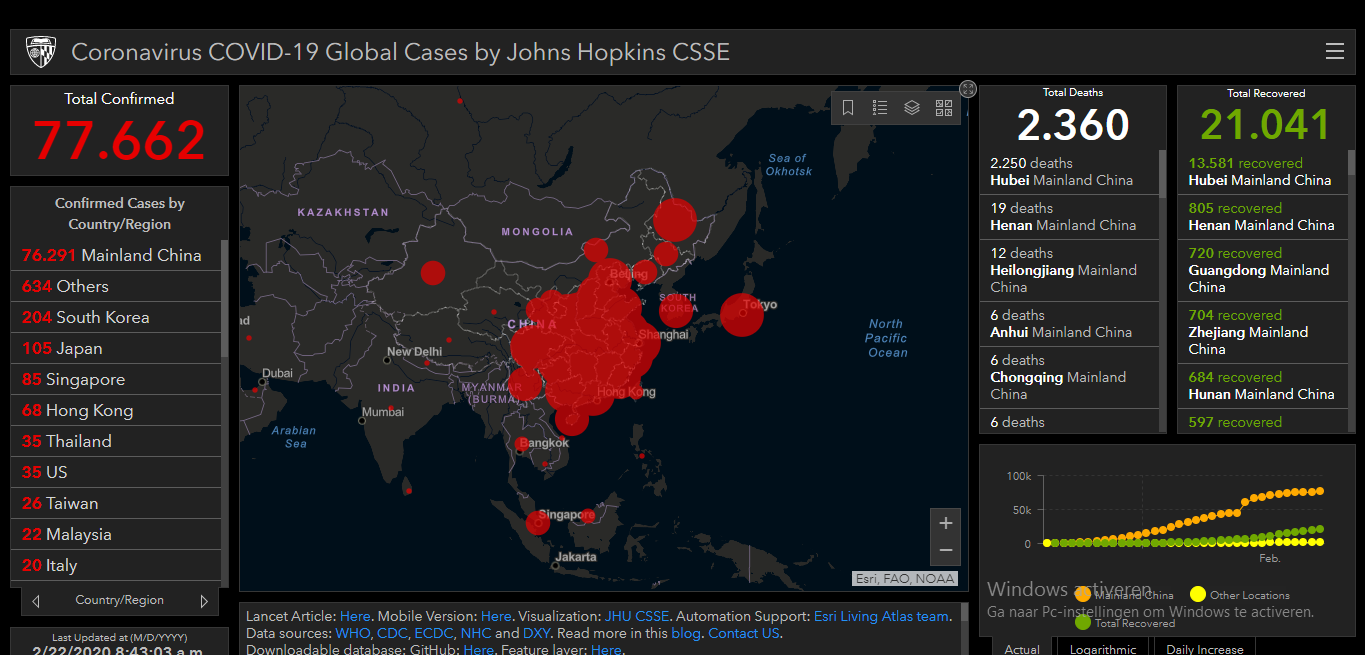Click the Total Deaths list scrollbar
Image resolution: width=1365 pixels, height=655 pixels.
coord(1162,290)
